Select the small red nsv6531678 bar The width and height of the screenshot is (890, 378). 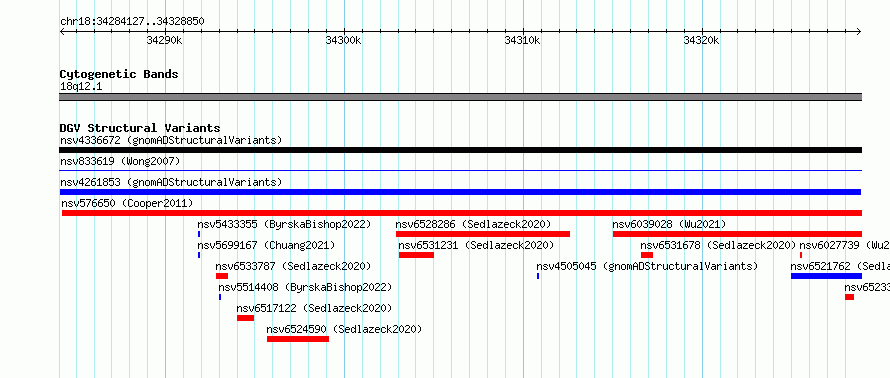coord(647,255)
